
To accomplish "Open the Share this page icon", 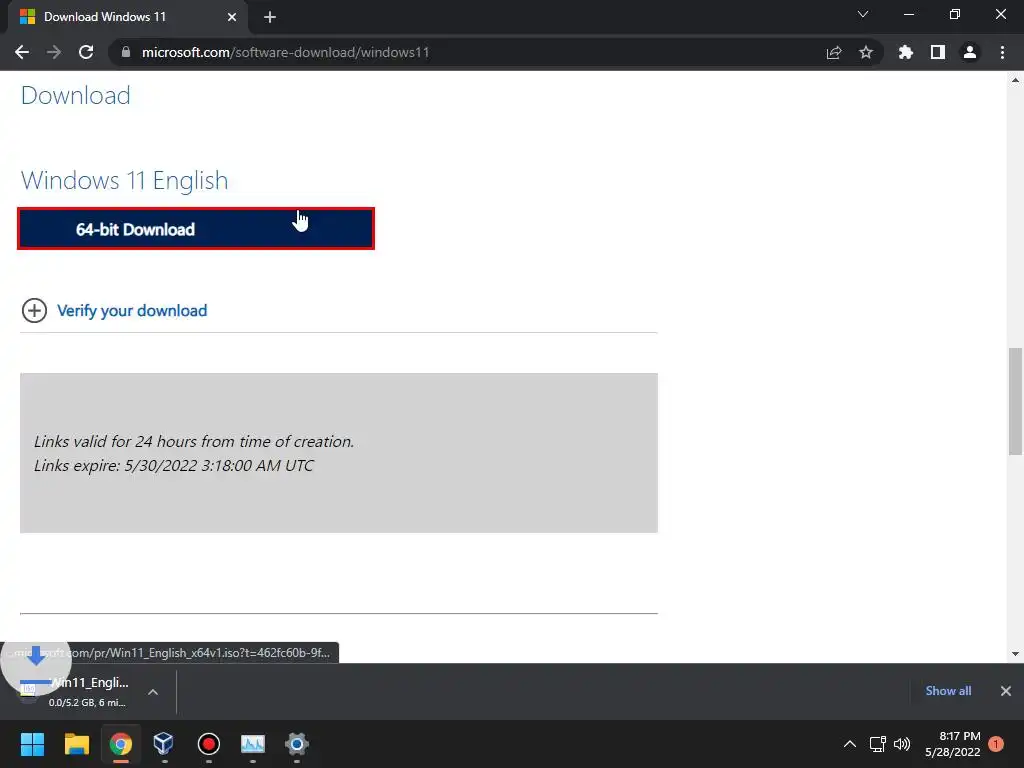I will pyautogui.click(x=834, y=52).
